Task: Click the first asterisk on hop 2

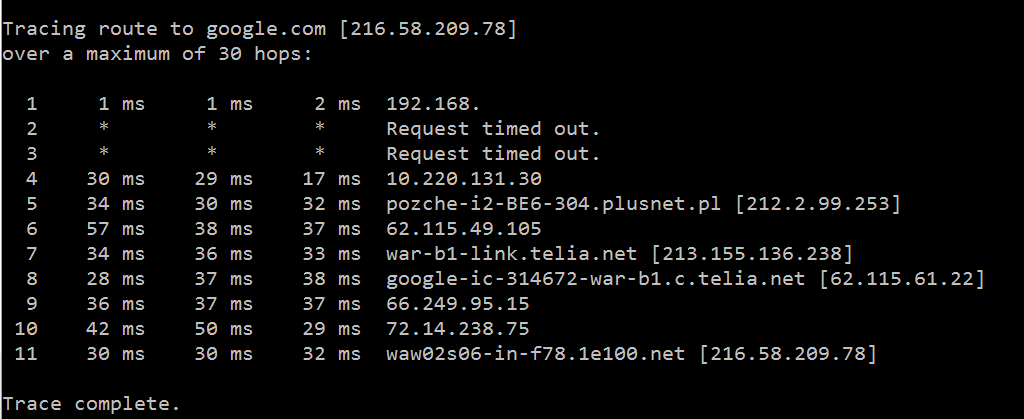Action: pos(103,130)
